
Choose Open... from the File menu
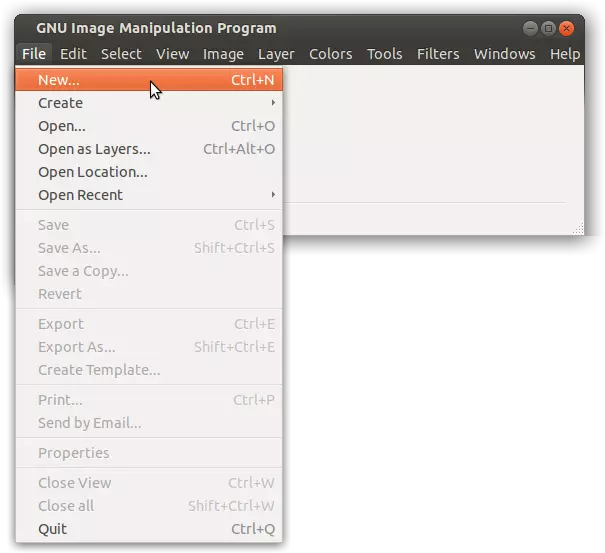click(x=149, y=126)
